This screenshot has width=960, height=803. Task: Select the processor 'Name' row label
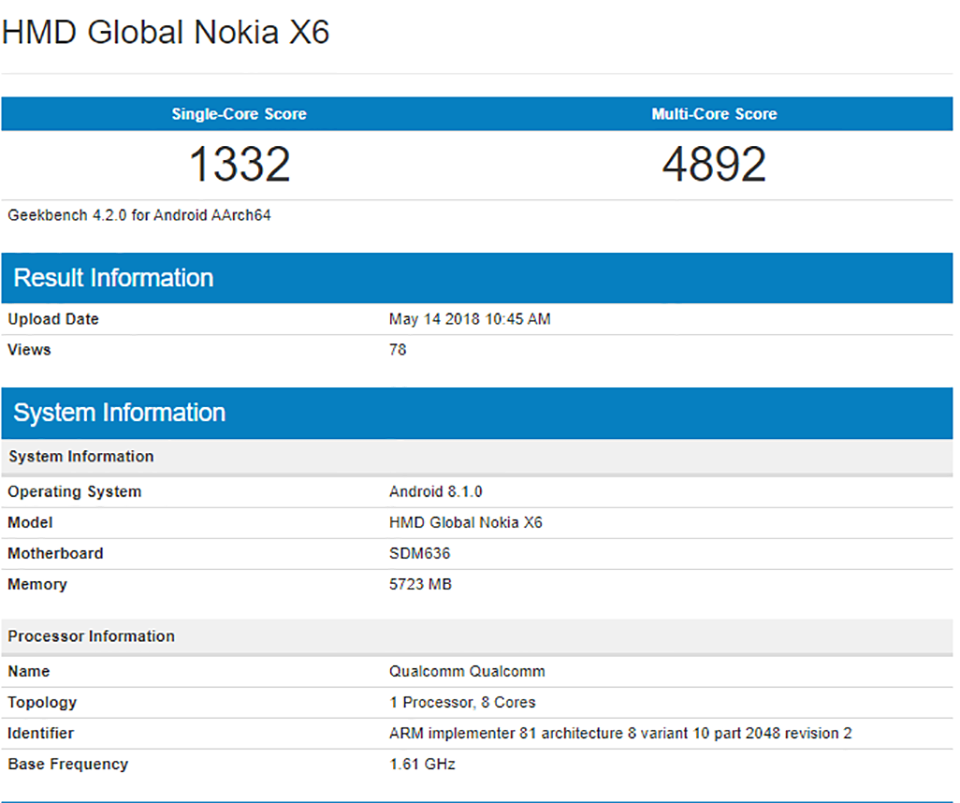pyautogui.click(x=29, y=671)
